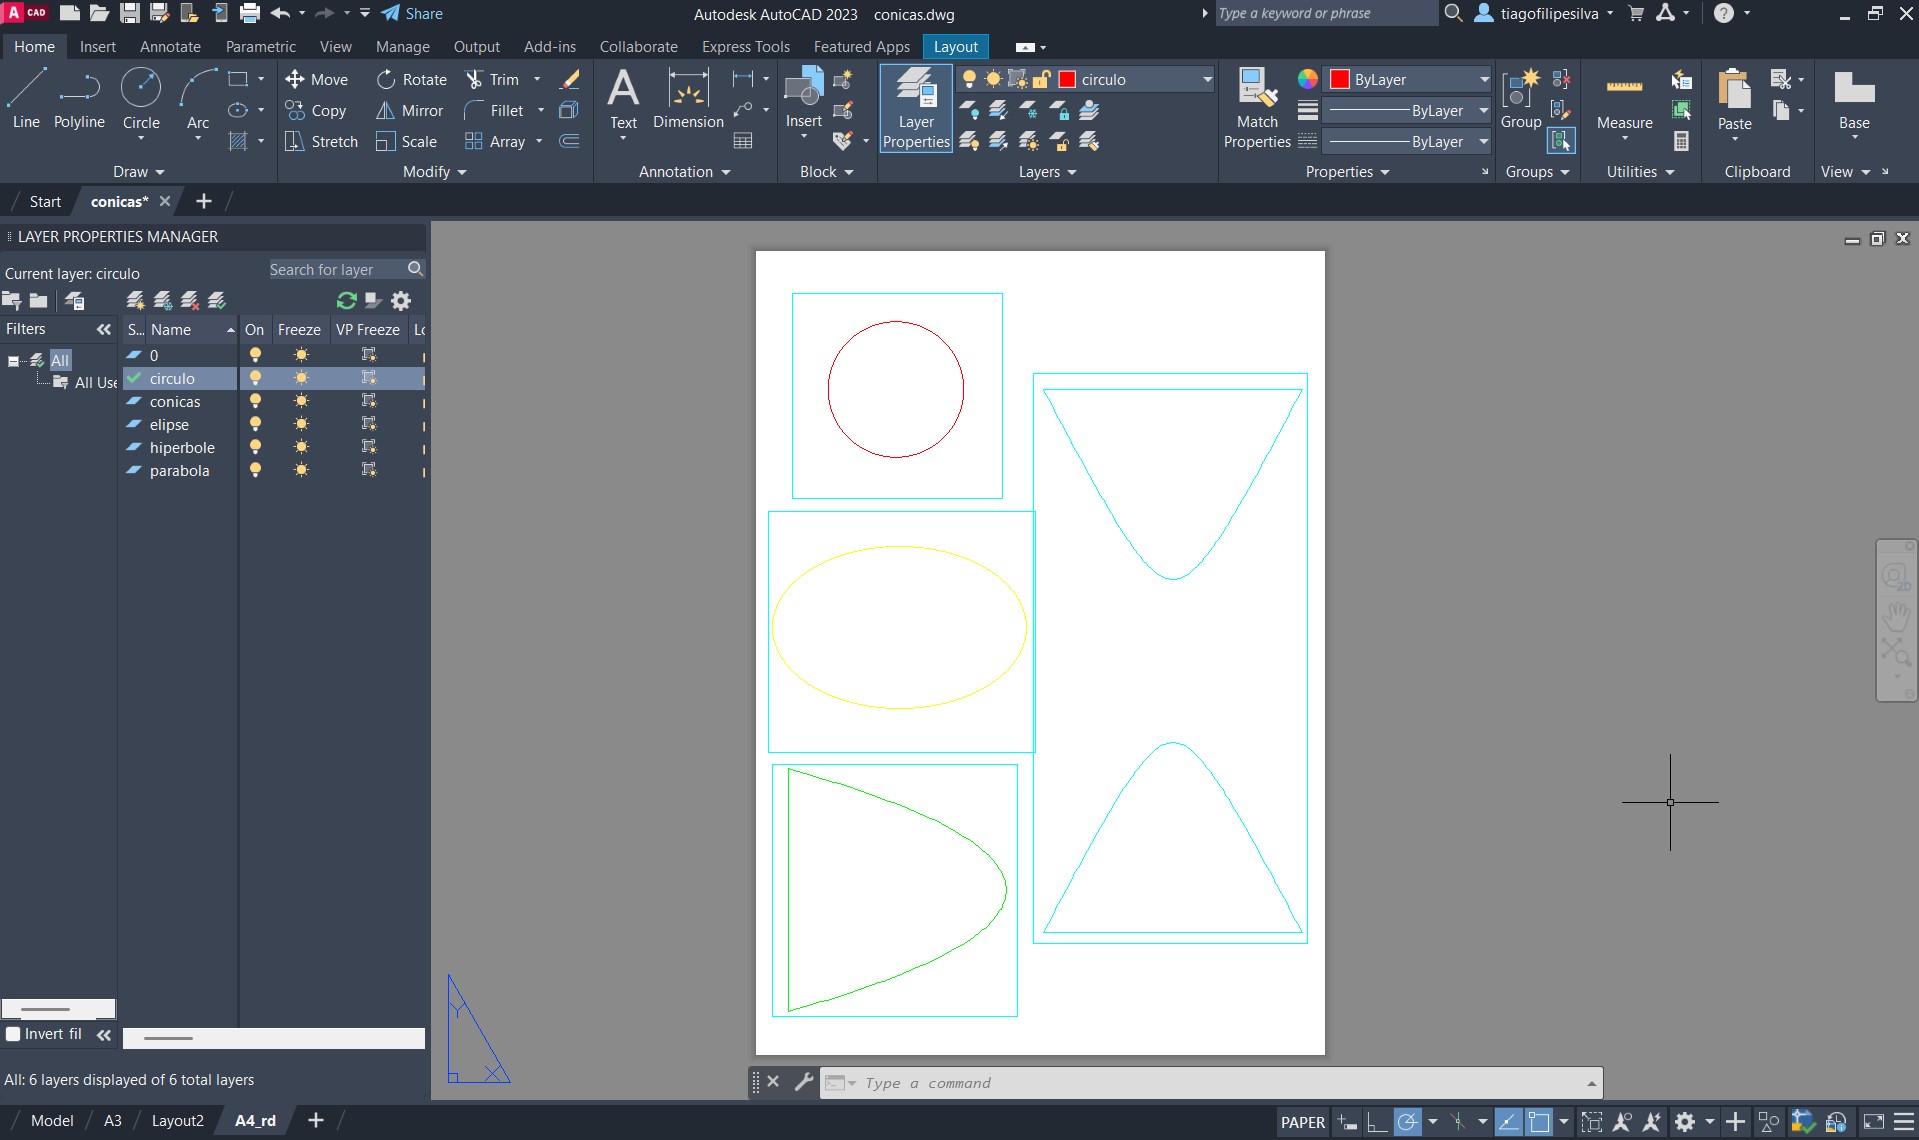
Task: Toggle freeze on the hiperbole layer
Action: (x=301, y=448)
